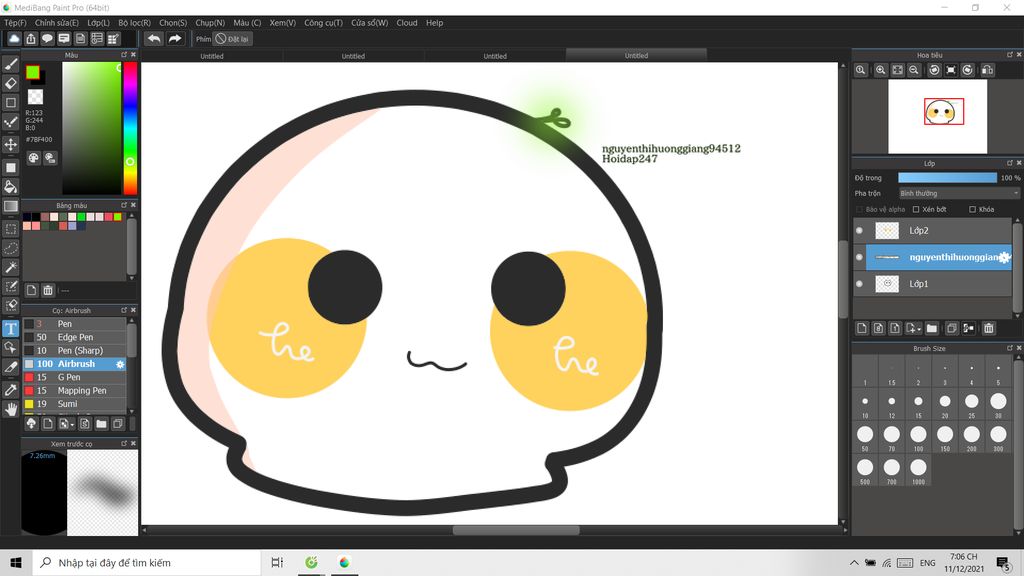Select the Hand pan tool

click(10, 409)
